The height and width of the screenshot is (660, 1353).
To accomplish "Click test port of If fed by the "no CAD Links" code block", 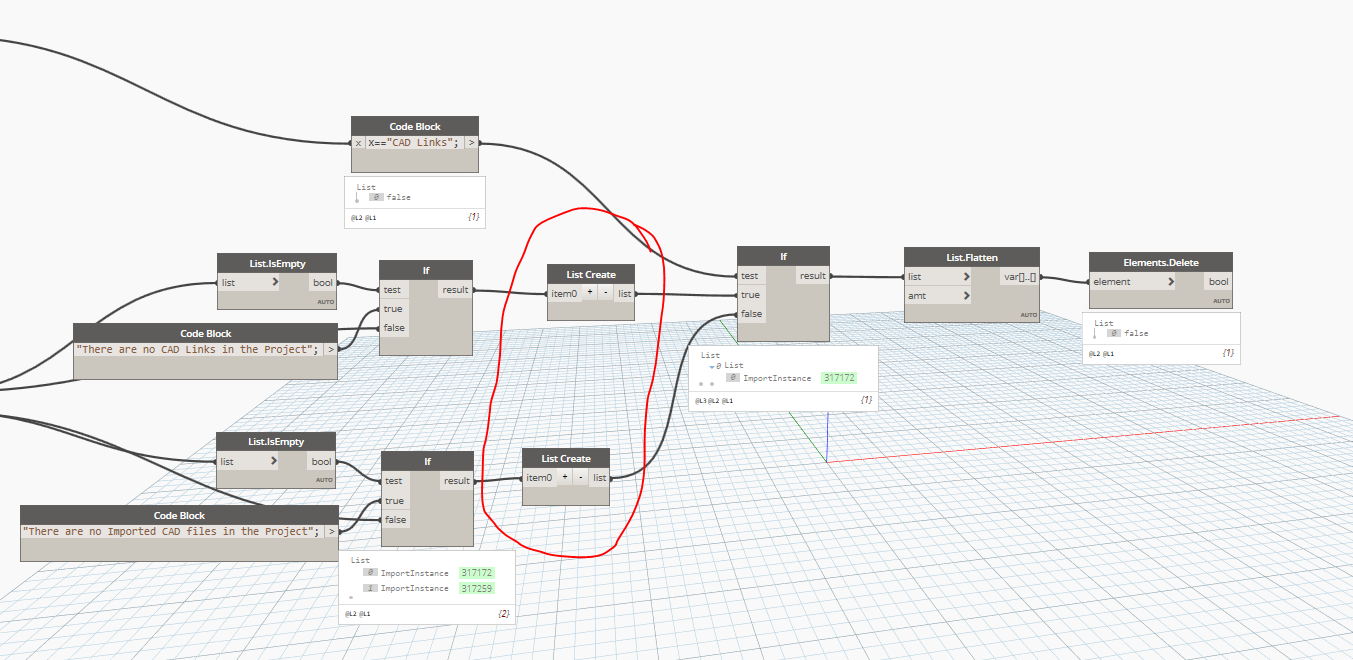I will click(x=393, y=290).
